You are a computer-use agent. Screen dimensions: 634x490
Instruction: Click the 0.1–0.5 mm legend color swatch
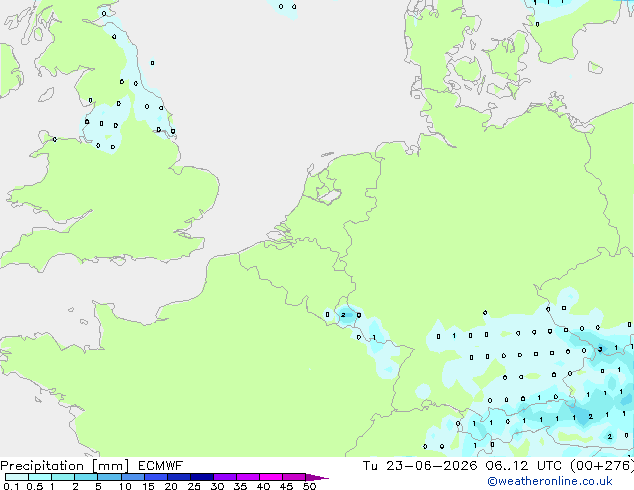17,477
